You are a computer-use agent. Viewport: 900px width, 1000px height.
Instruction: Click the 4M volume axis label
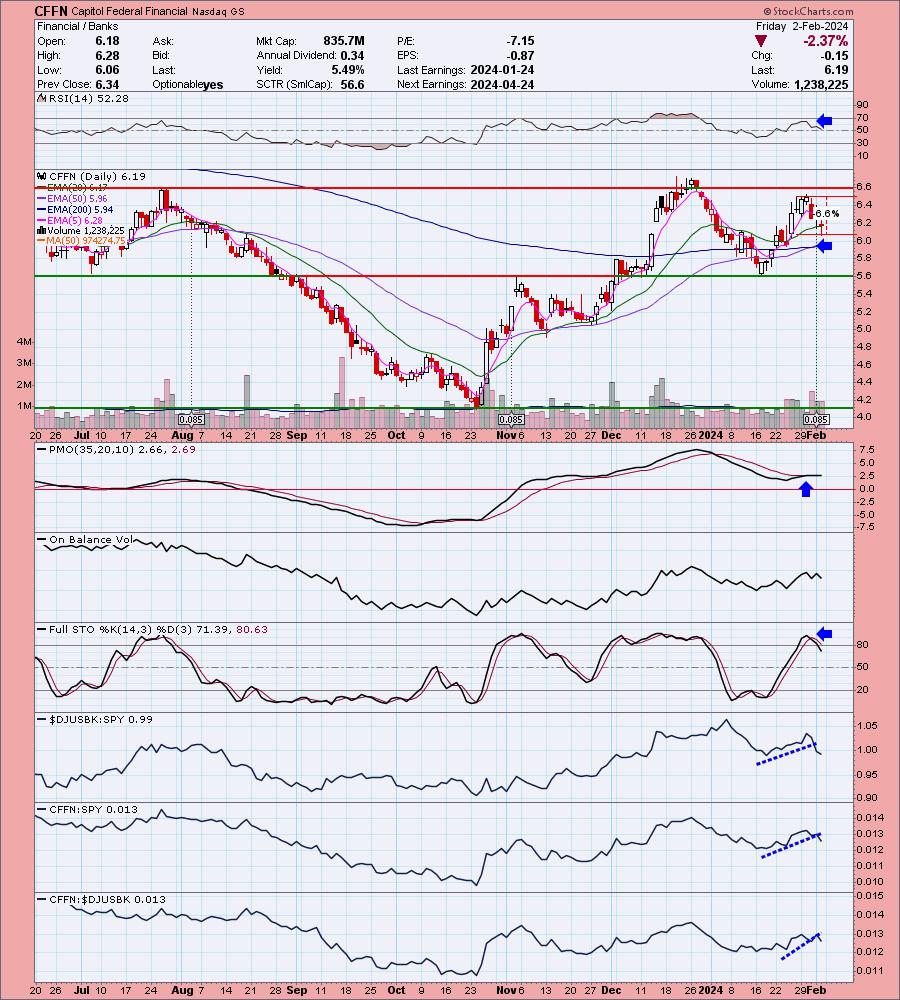pos(24,342)
